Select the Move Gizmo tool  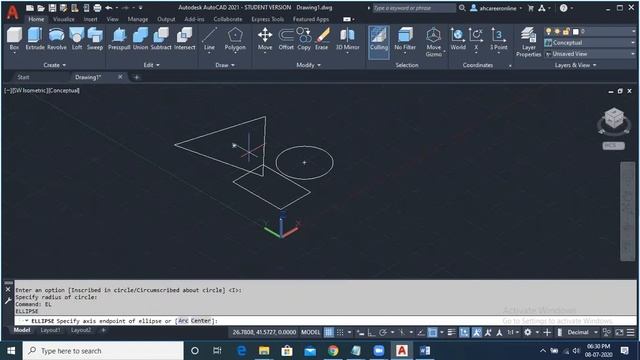pos(433,42)
